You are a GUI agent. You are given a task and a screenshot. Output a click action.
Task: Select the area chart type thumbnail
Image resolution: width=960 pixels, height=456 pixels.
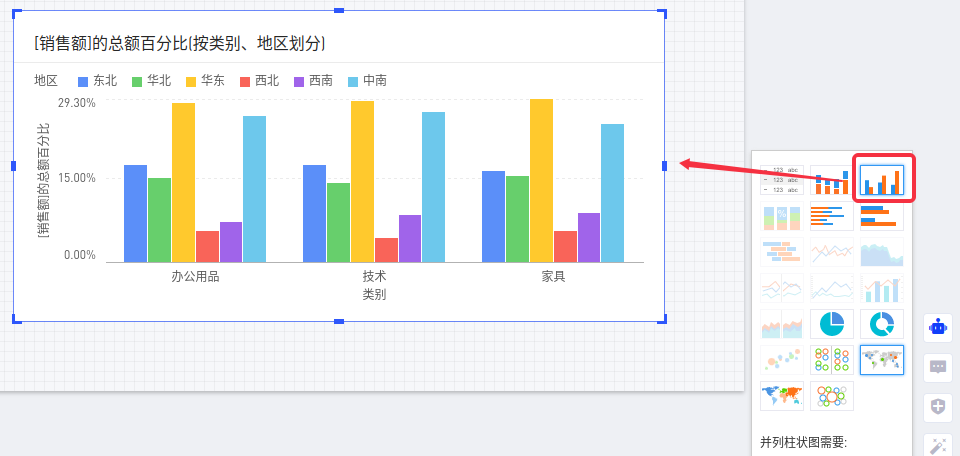pyautogui.click(x=882, y=253)
